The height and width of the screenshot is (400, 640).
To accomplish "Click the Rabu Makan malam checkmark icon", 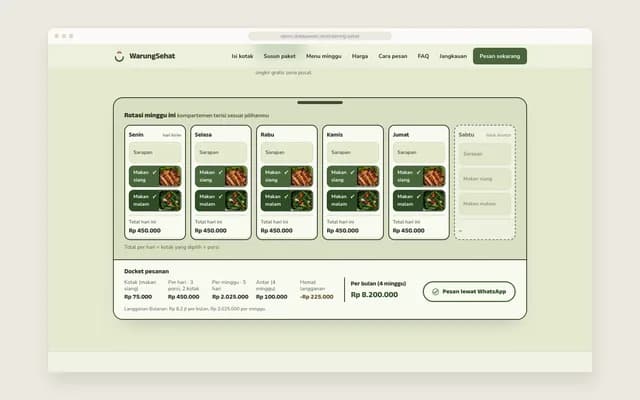I will tap(286, 196).
